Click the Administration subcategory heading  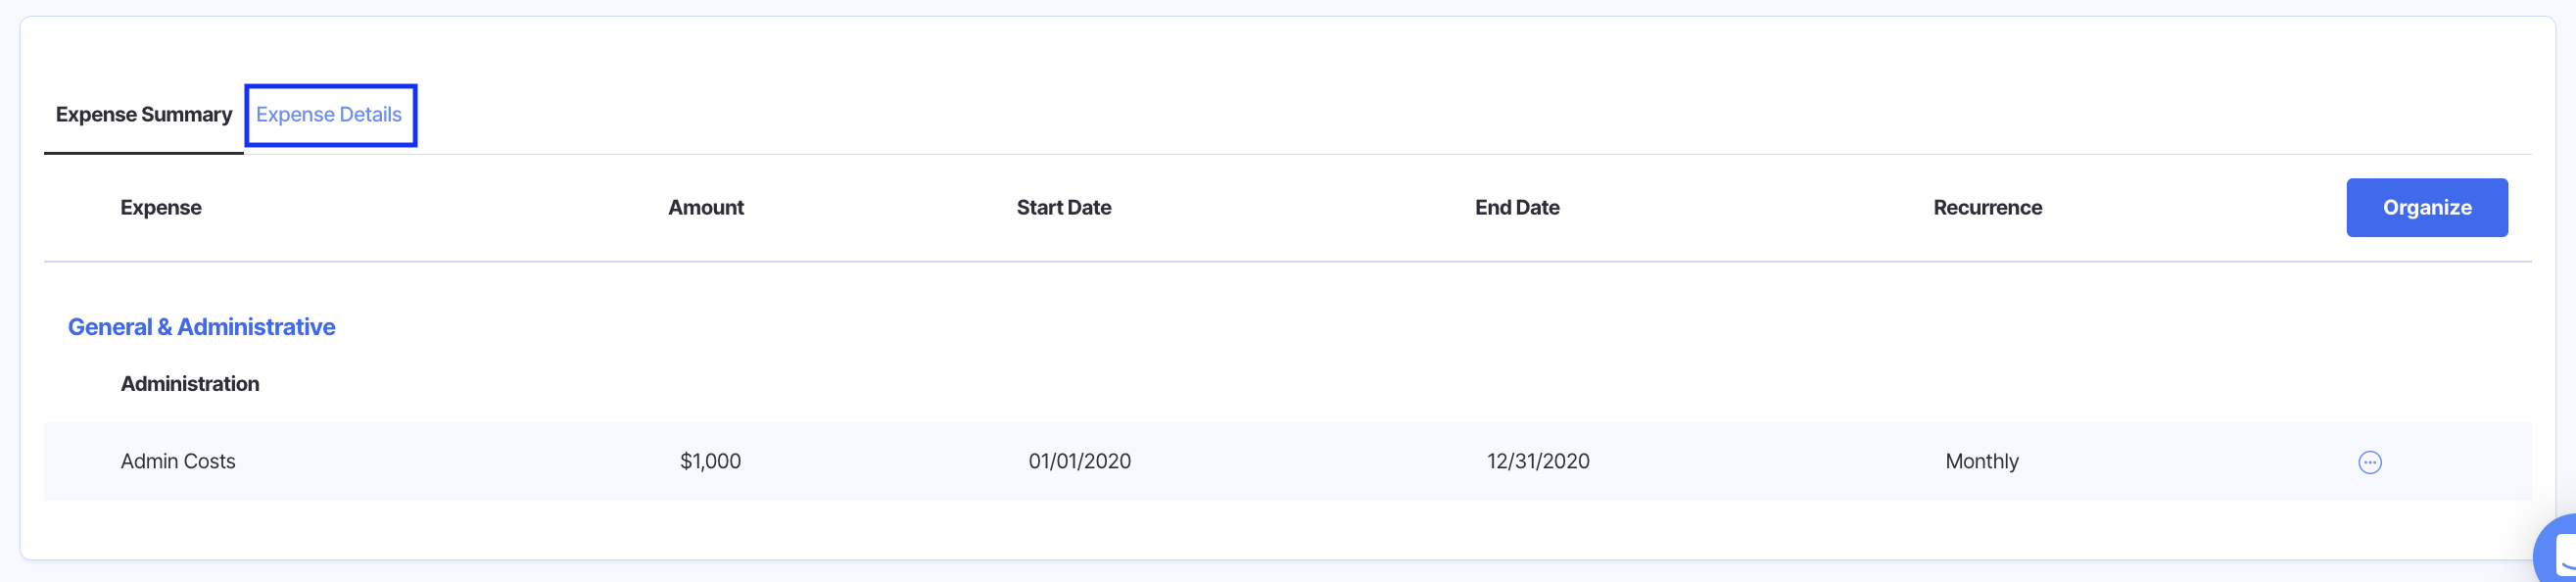coord(190,384)
